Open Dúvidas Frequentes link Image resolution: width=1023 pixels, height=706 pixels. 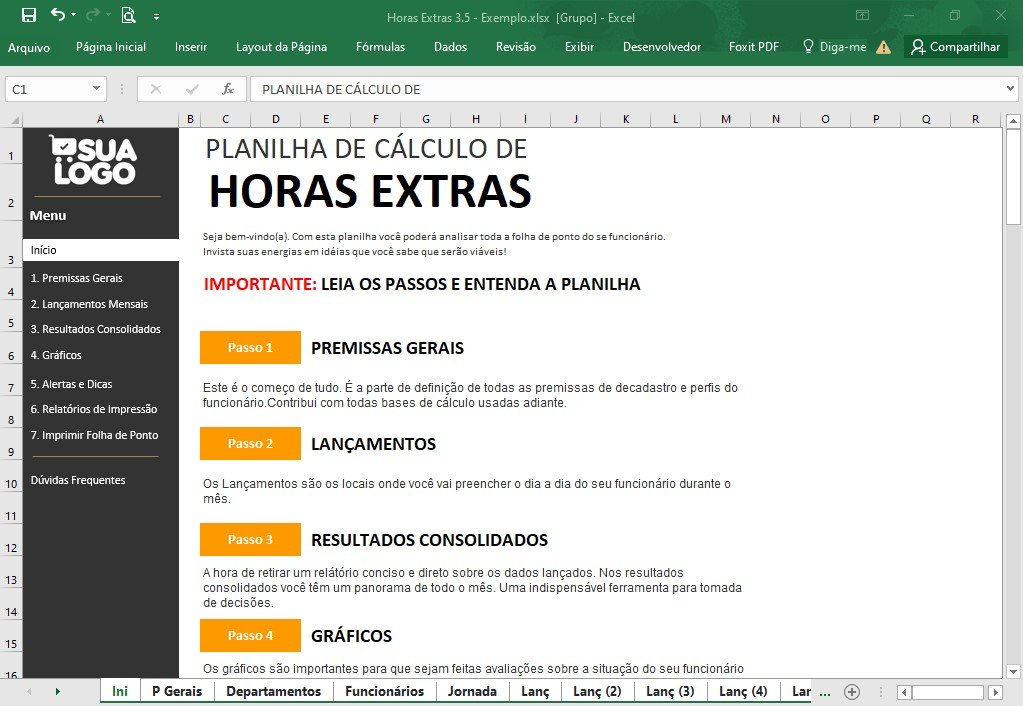click(x=78, y=480)
